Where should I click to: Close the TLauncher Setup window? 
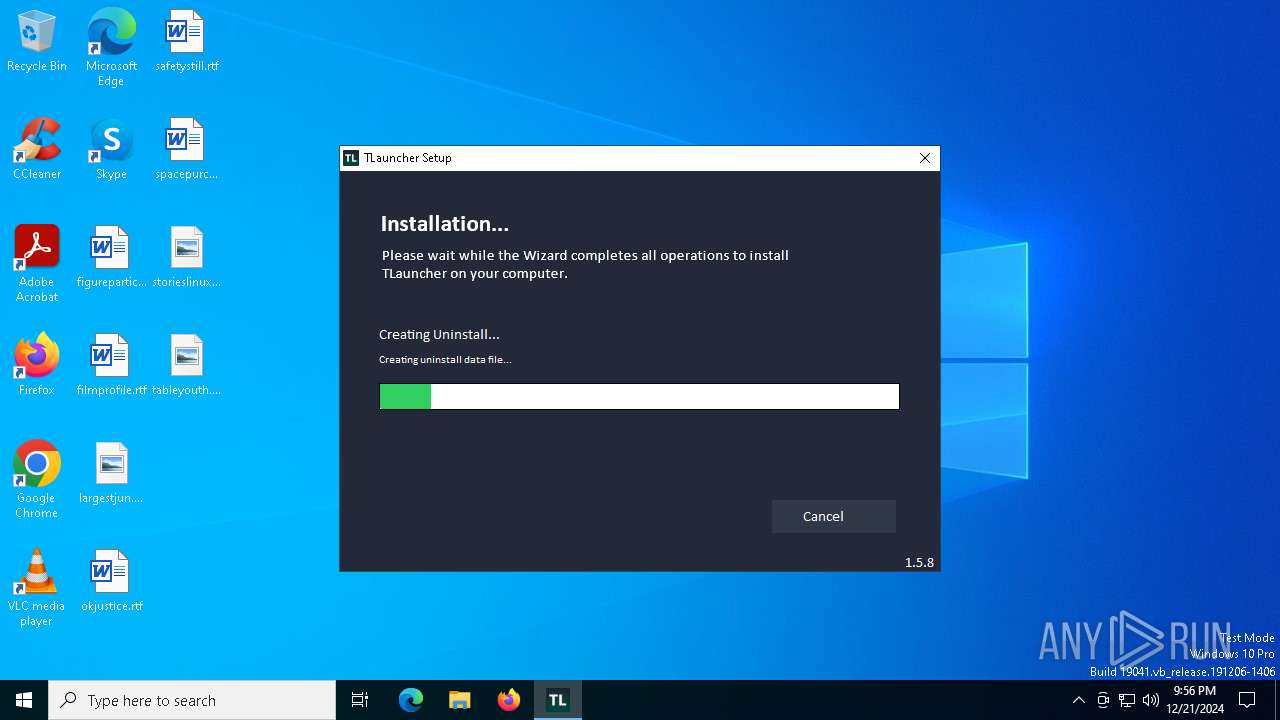click(x=925, y=158)
